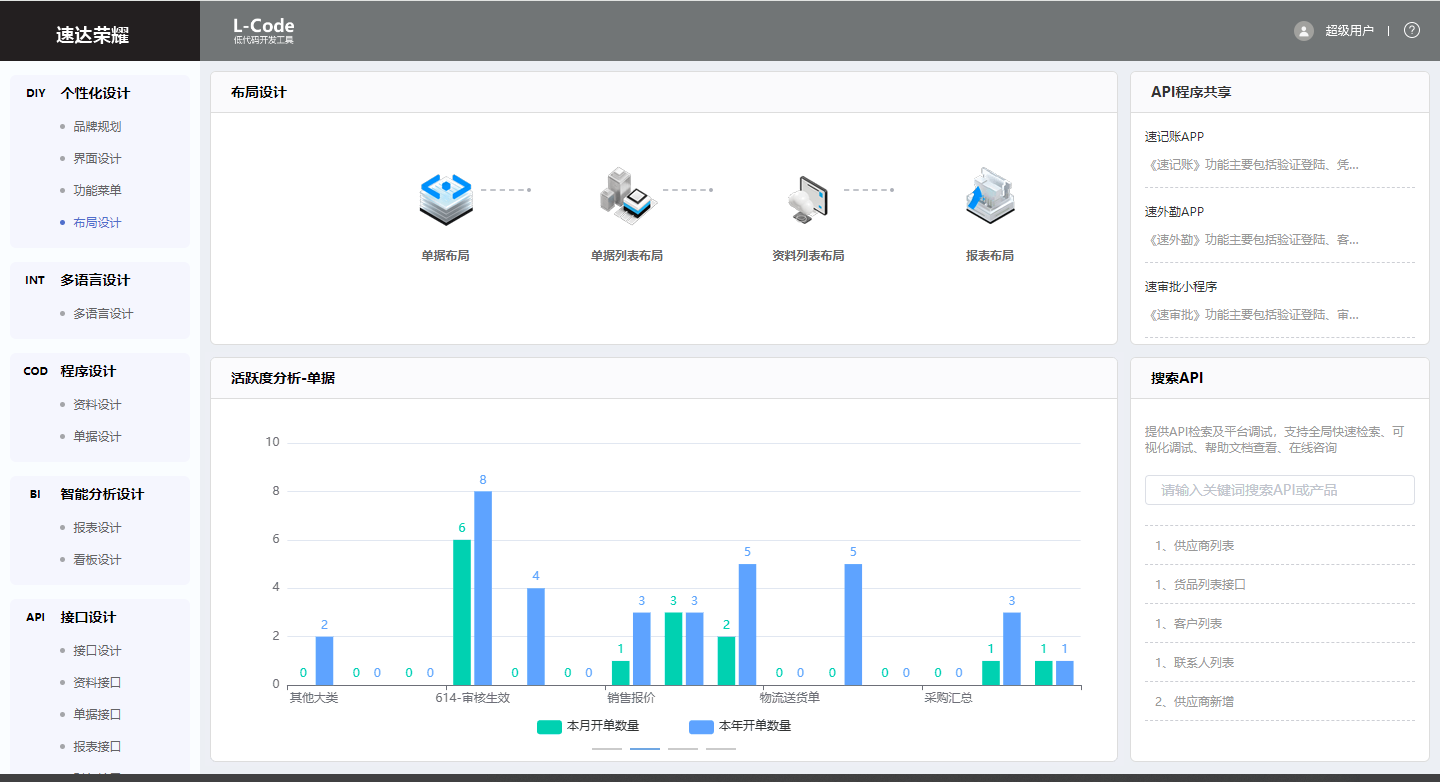This screenshot has height=782, width=1440.
Task: Select the 资料列表布局 icon
Action: pyautogui.click(x=807, y=198)
